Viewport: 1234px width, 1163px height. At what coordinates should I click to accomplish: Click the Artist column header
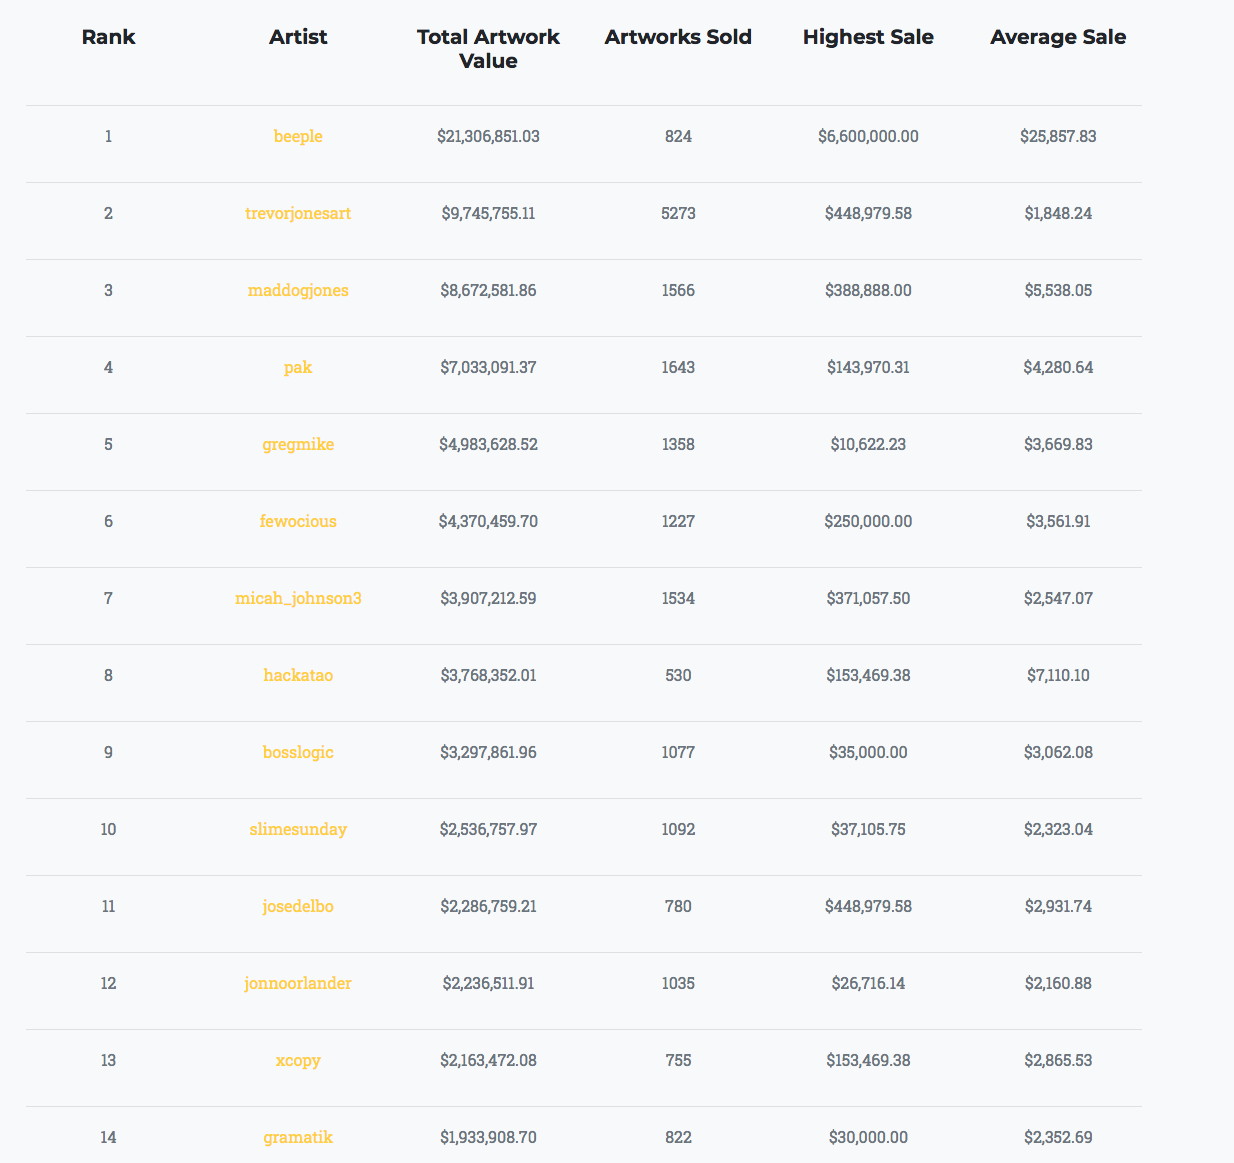pos(298,37)
